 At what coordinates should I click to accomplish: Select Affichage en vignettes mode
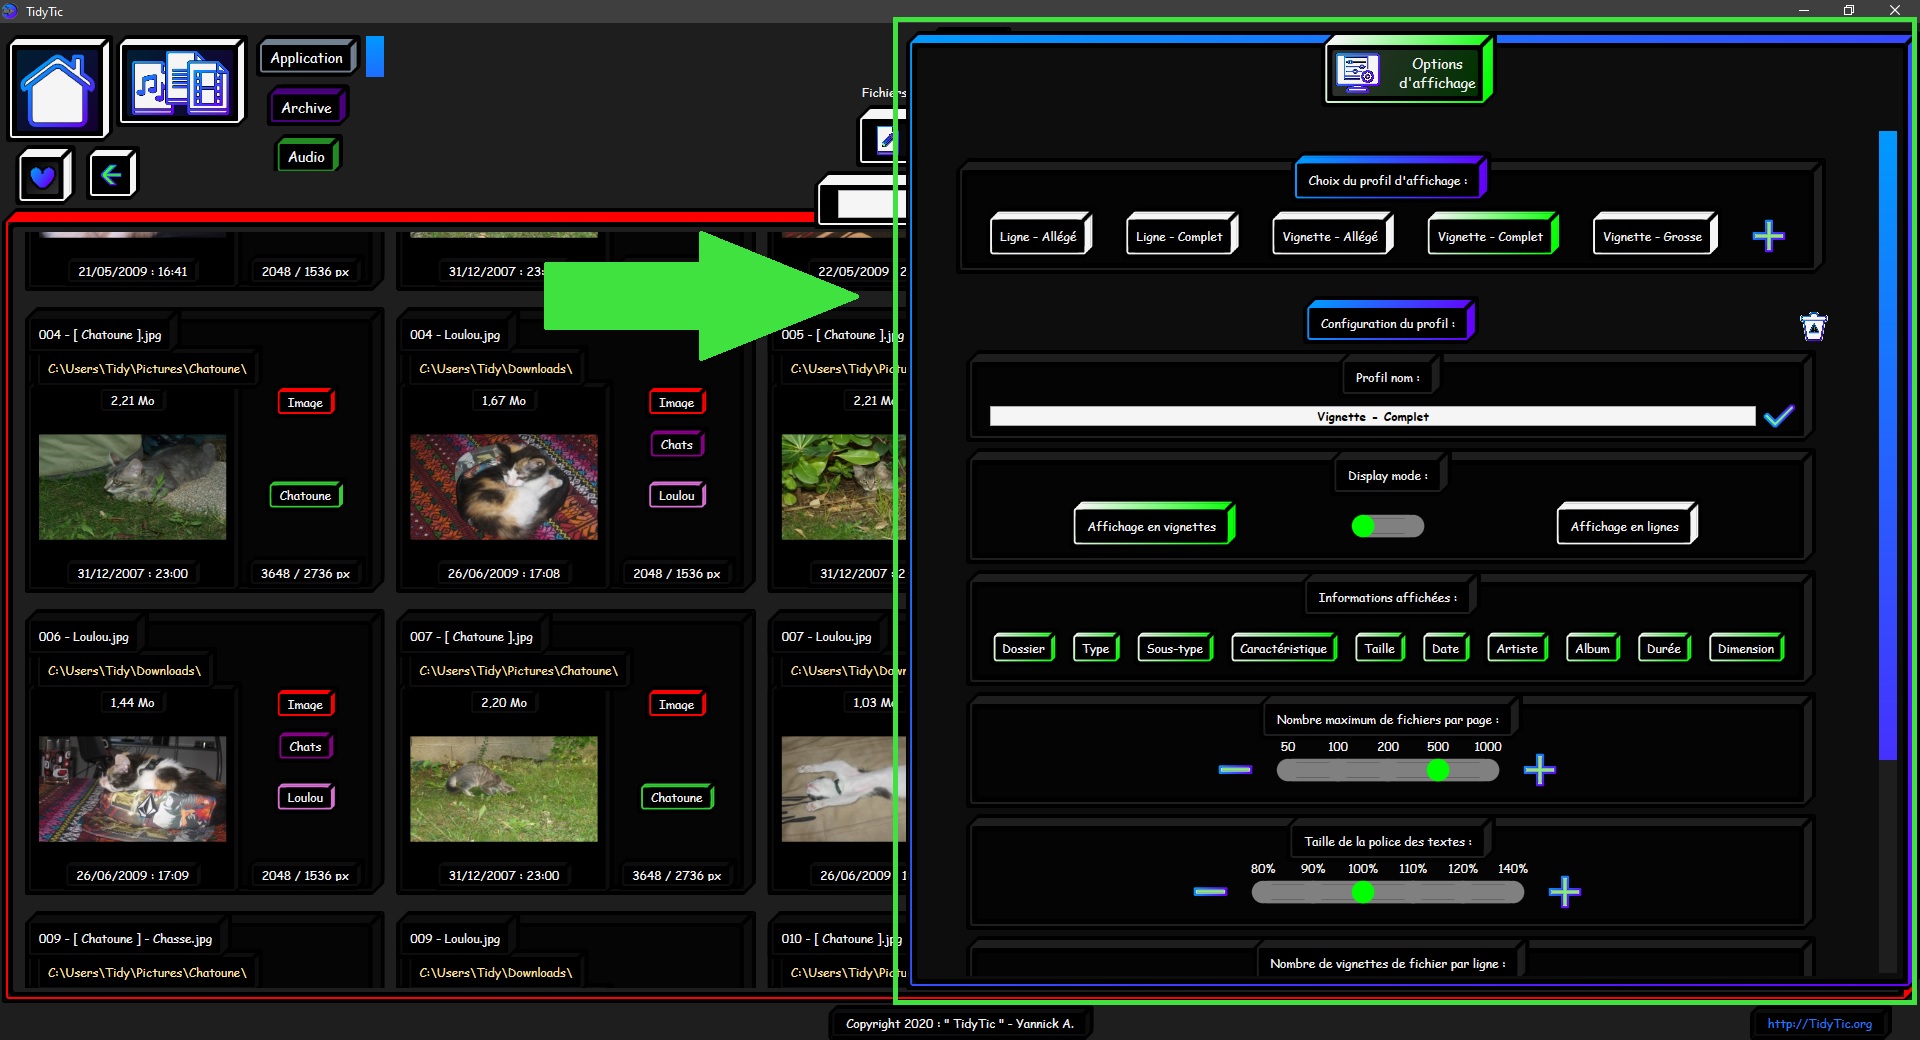click(1153, 525)
